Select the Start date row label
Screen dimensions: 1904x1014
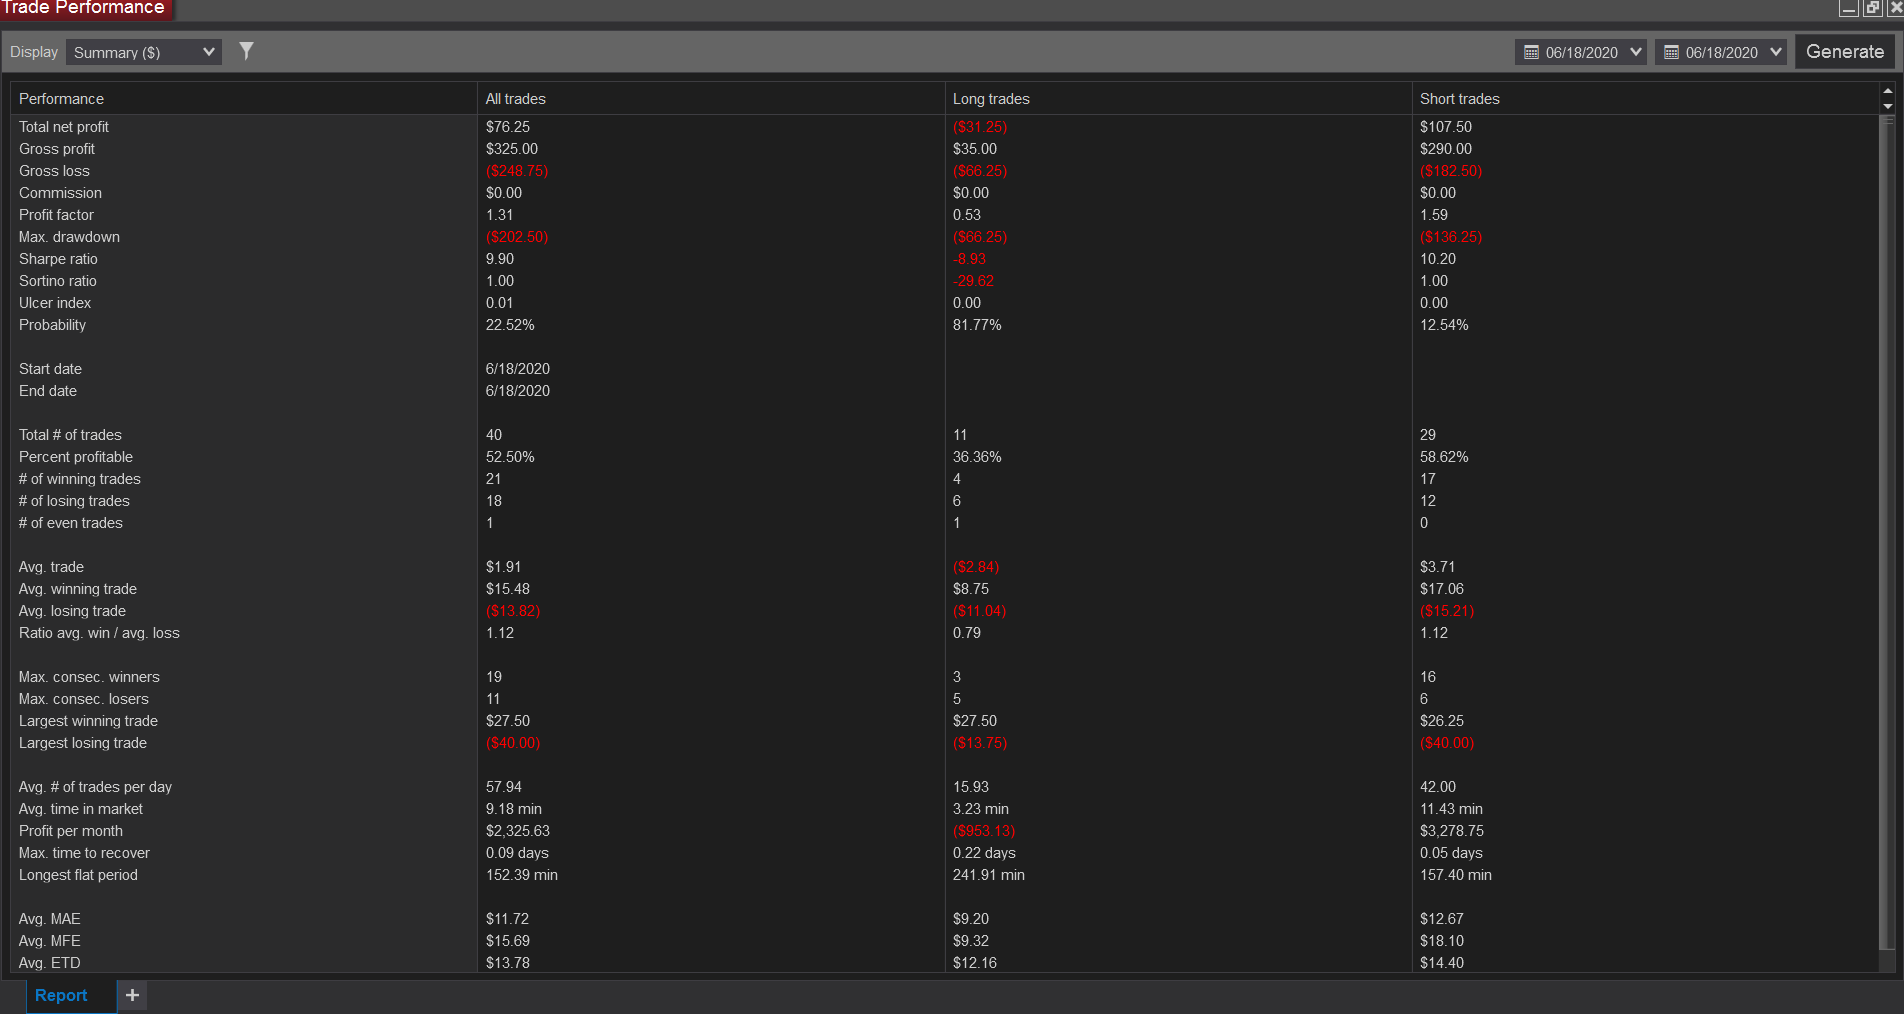50,369
